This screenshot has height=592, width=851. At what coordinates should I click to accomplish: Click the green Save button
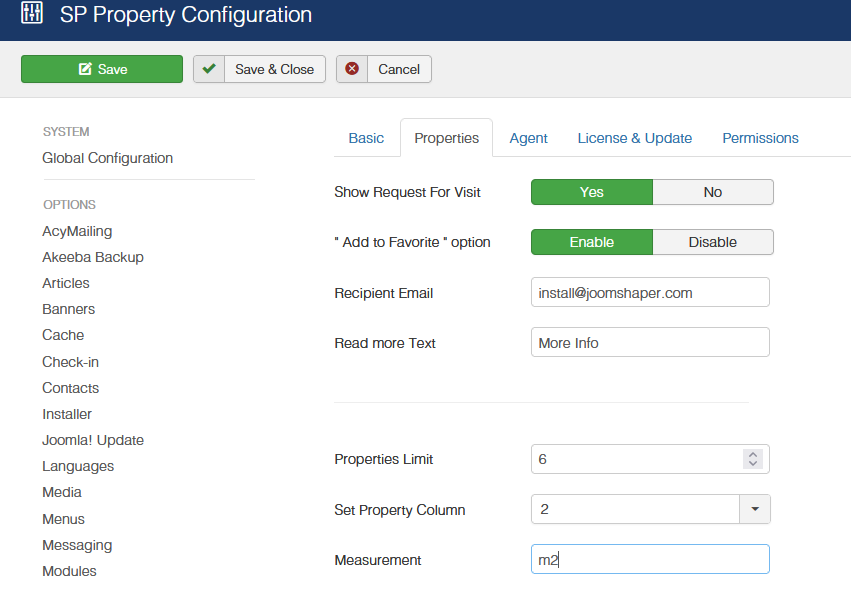pyautogui.click(x=102, y=69)
